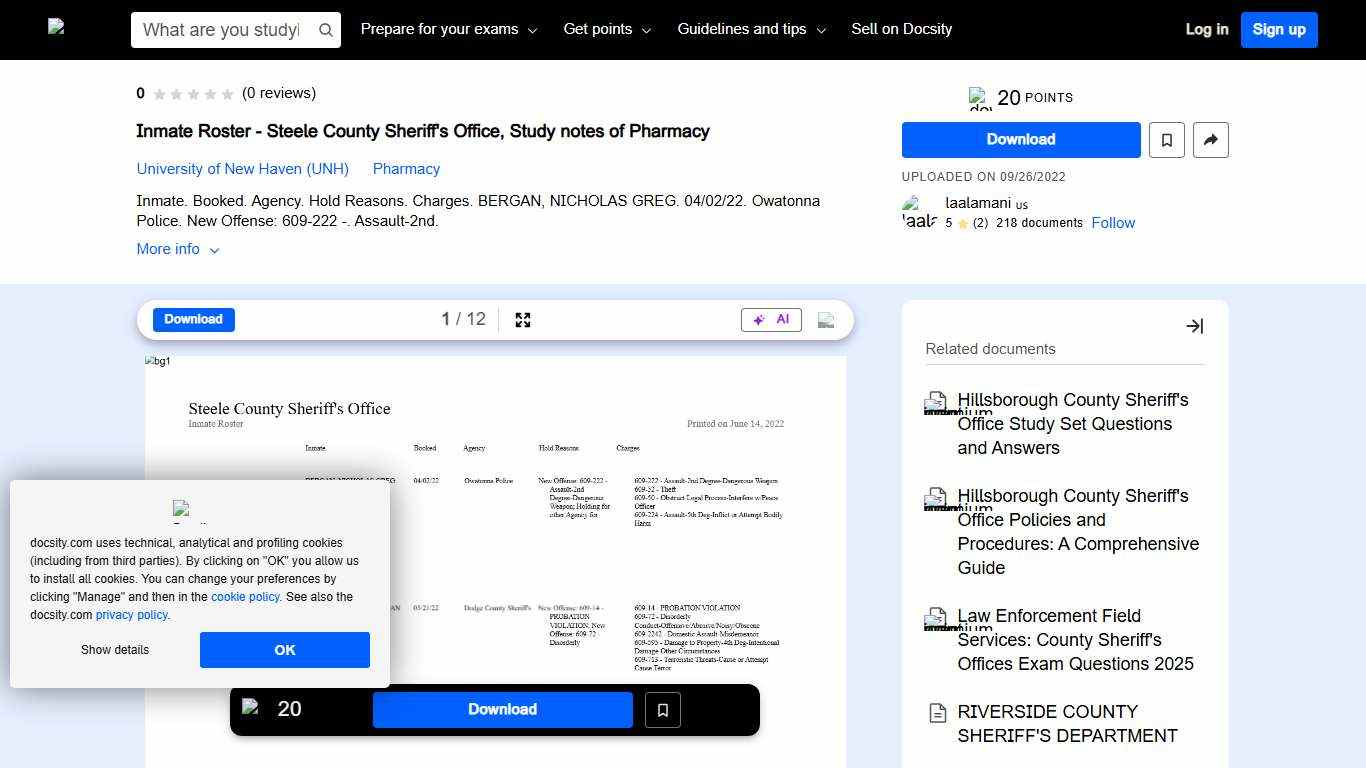Accept cookies with the OK button

tap(284, 650)
